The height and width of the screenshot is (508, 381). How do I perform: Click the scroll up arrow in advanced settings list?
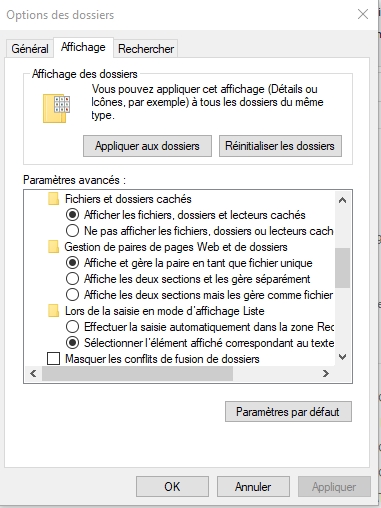(342, 200)
